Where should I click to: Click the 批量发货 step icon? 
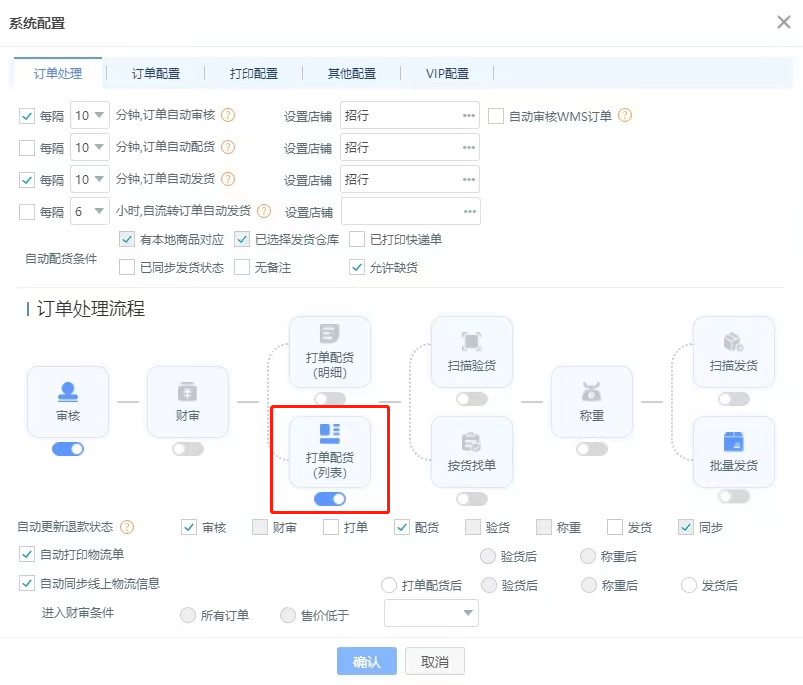(x=733, y=441)
